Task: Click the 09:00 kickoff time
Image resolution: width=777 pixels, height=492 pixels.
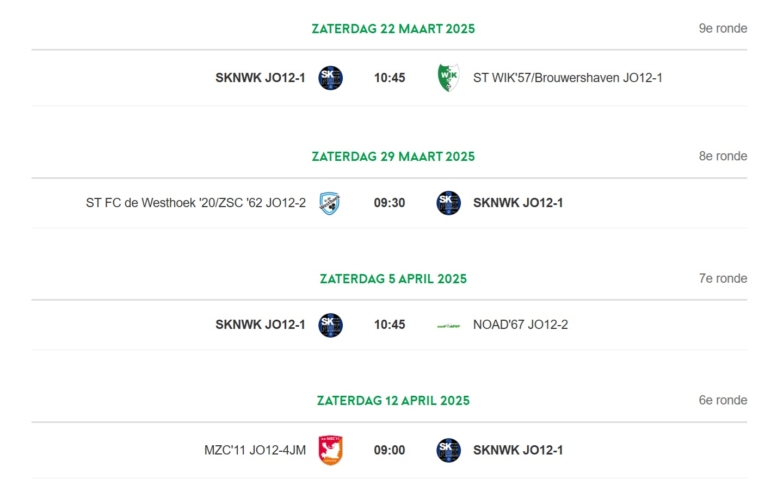Action: tap(389, 450)
